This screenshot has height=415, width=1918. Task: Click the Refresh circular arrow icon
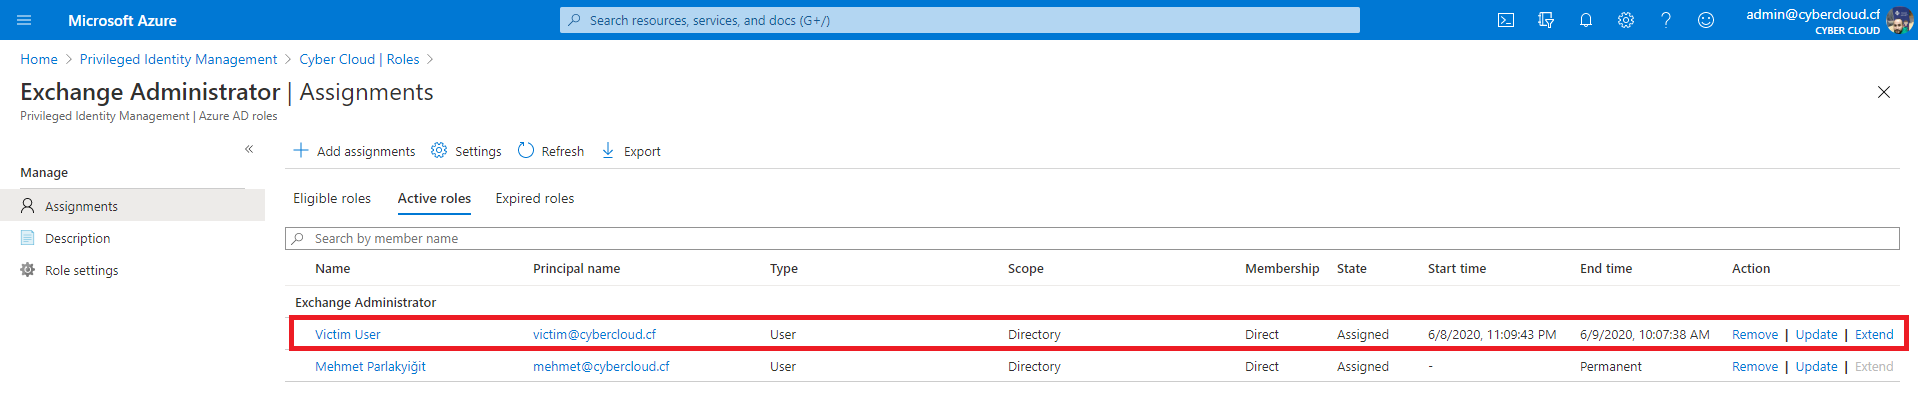pyautogui.click(x=526, y=150)
